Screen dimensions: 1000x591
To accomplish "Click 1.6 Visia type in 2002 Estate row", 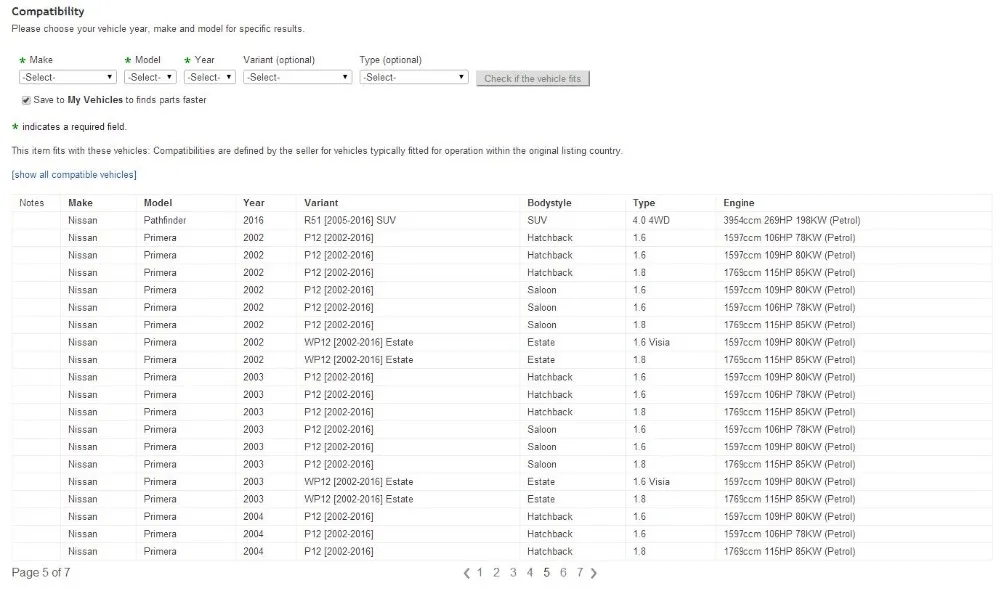I will tap(651, 342).
